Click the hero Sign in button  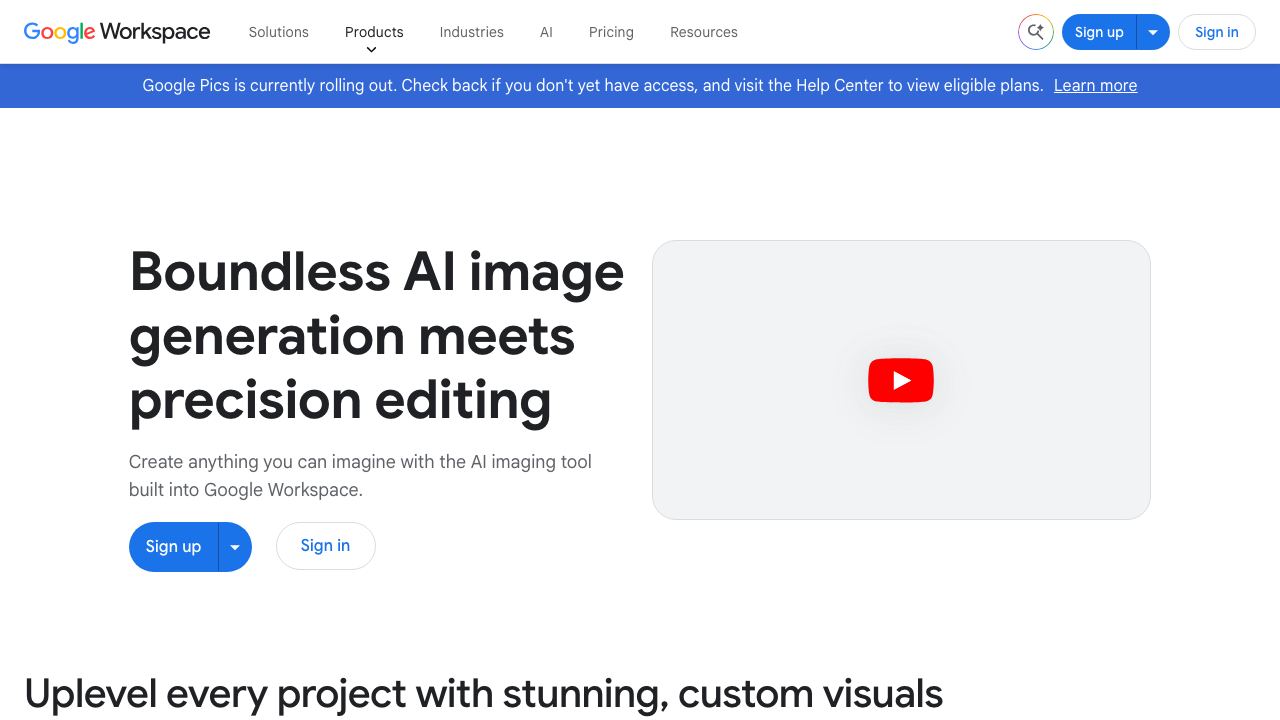326,546
